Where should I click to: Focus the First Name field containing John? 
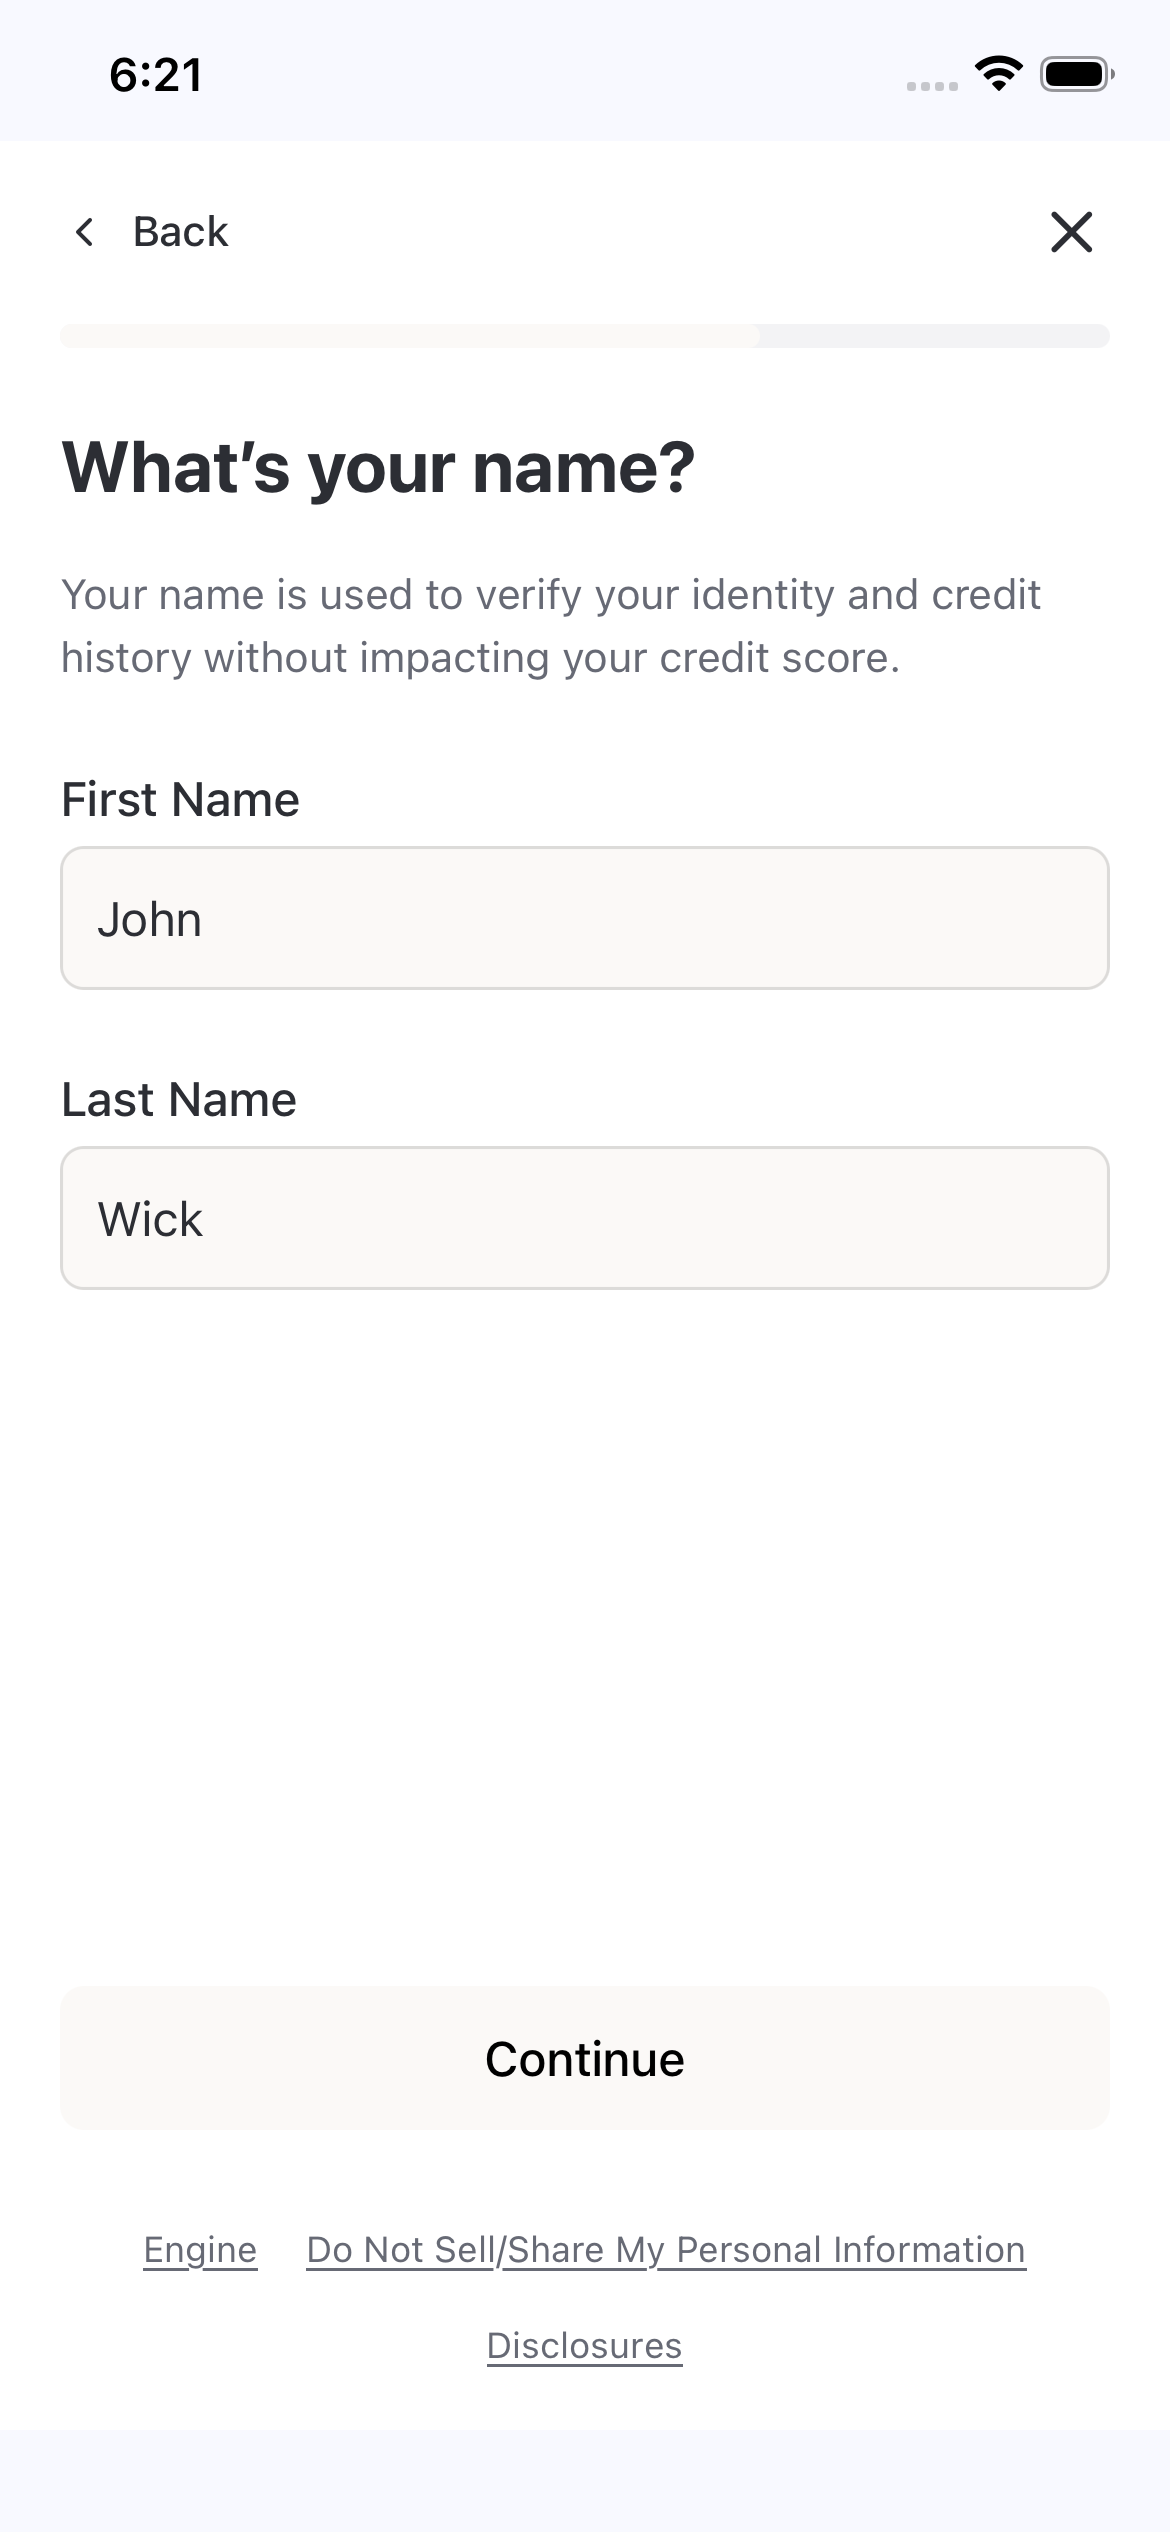click(585, 918)
